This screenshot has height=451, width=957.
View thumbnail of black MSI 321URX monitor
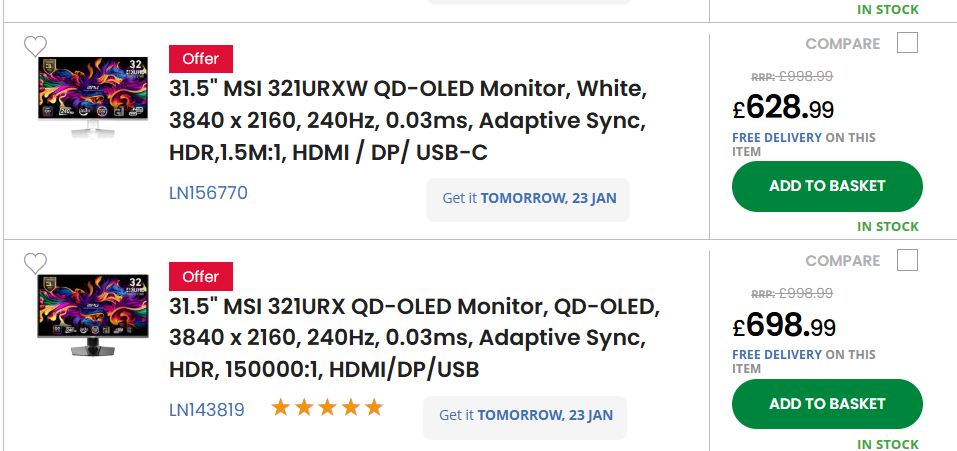point(93,315)
